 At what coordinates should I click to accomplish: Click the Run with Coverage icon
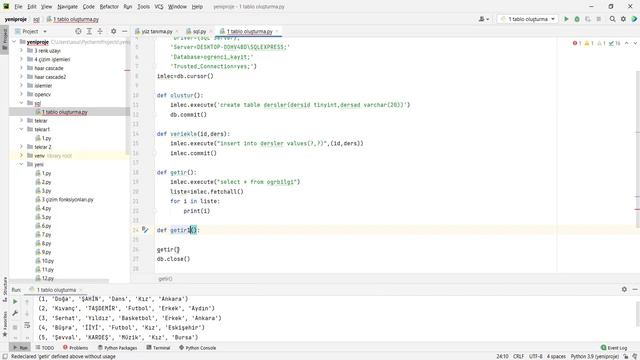pyautogui.click(x=588, y=19)
